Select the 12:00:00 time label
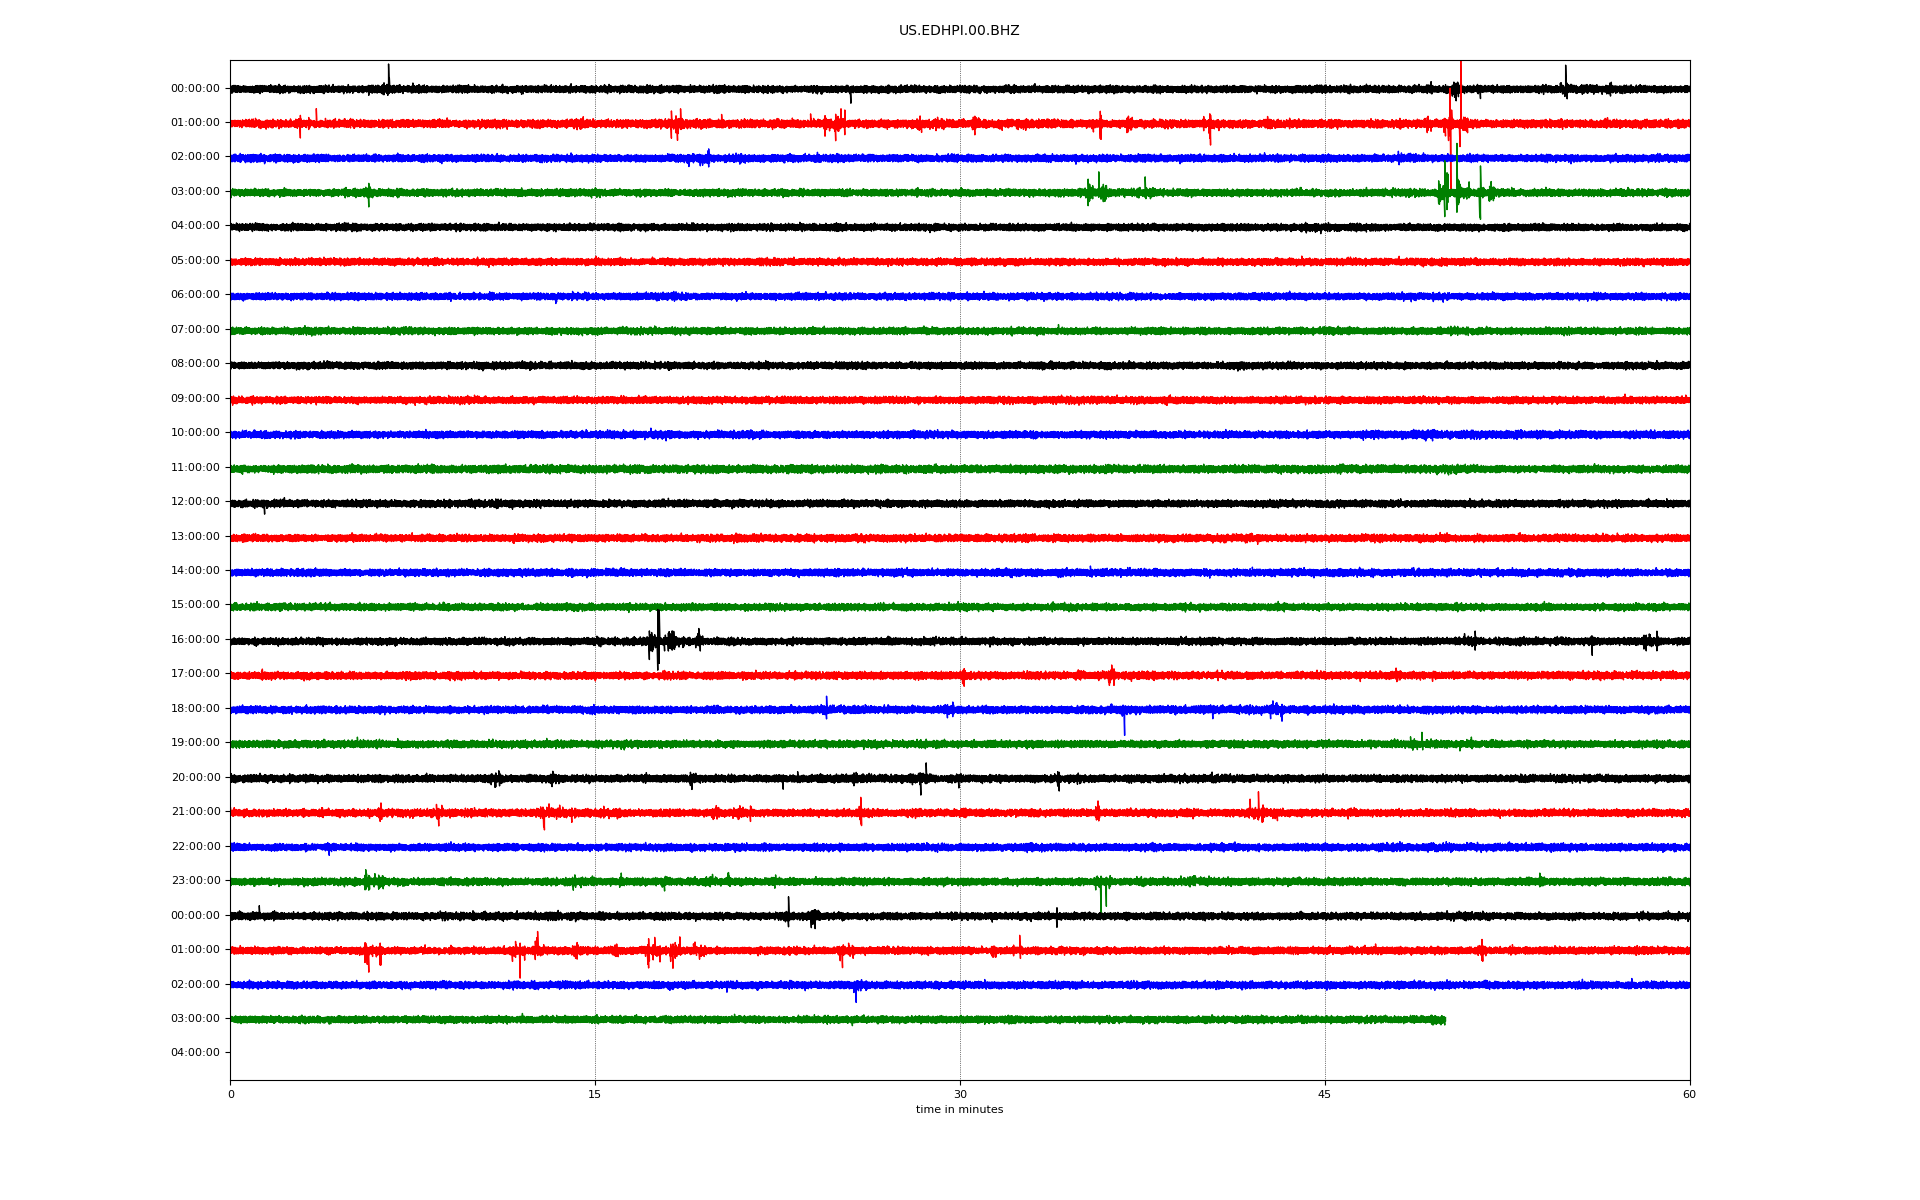The width and height of the screenshot is (1920, 1200). [x=195, y=502]
